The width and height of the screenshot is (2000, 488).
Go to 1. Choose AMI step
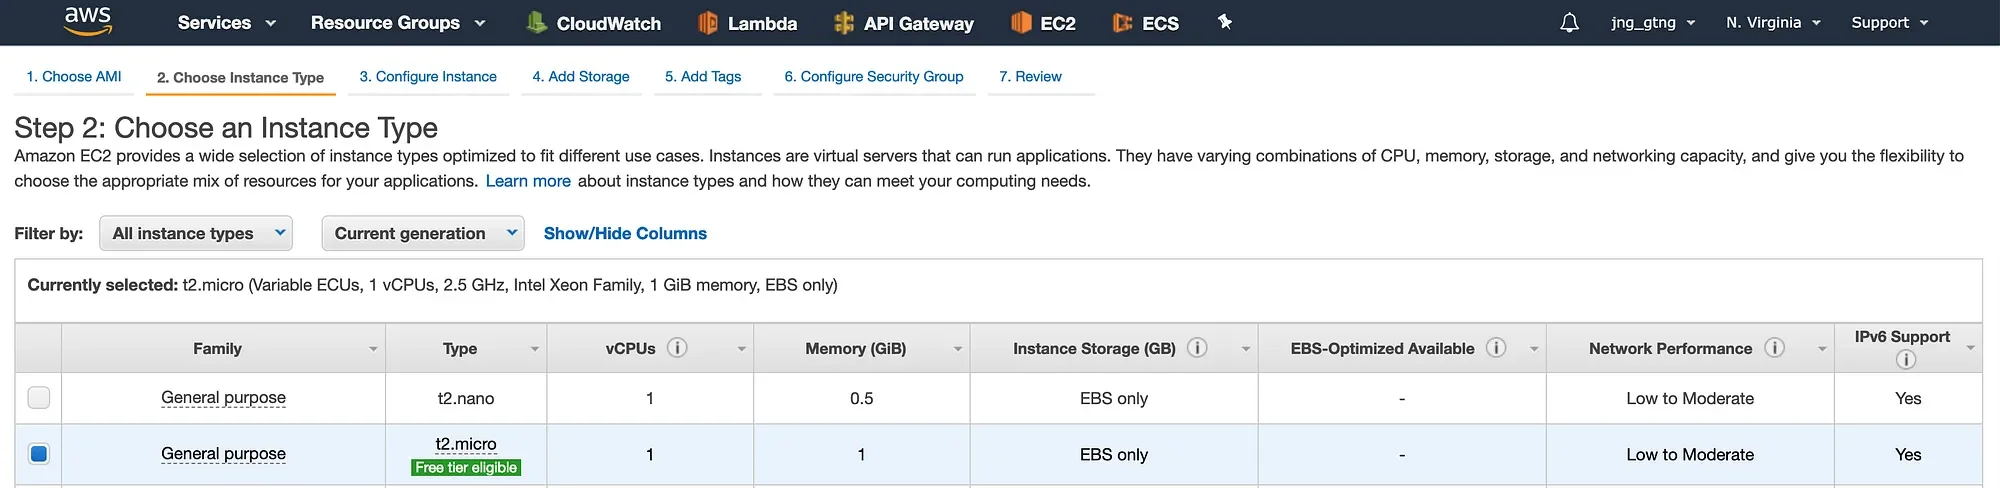coord(74,76)
